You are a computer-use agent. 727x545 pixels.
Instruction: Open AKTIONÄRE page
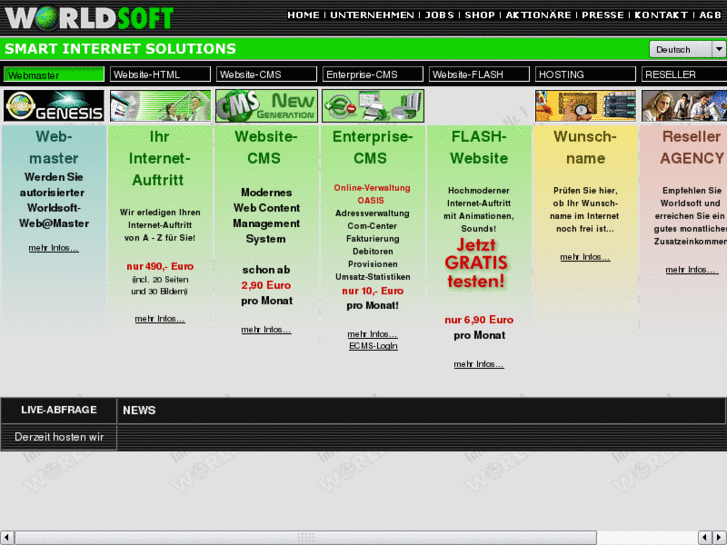[538, 15]
